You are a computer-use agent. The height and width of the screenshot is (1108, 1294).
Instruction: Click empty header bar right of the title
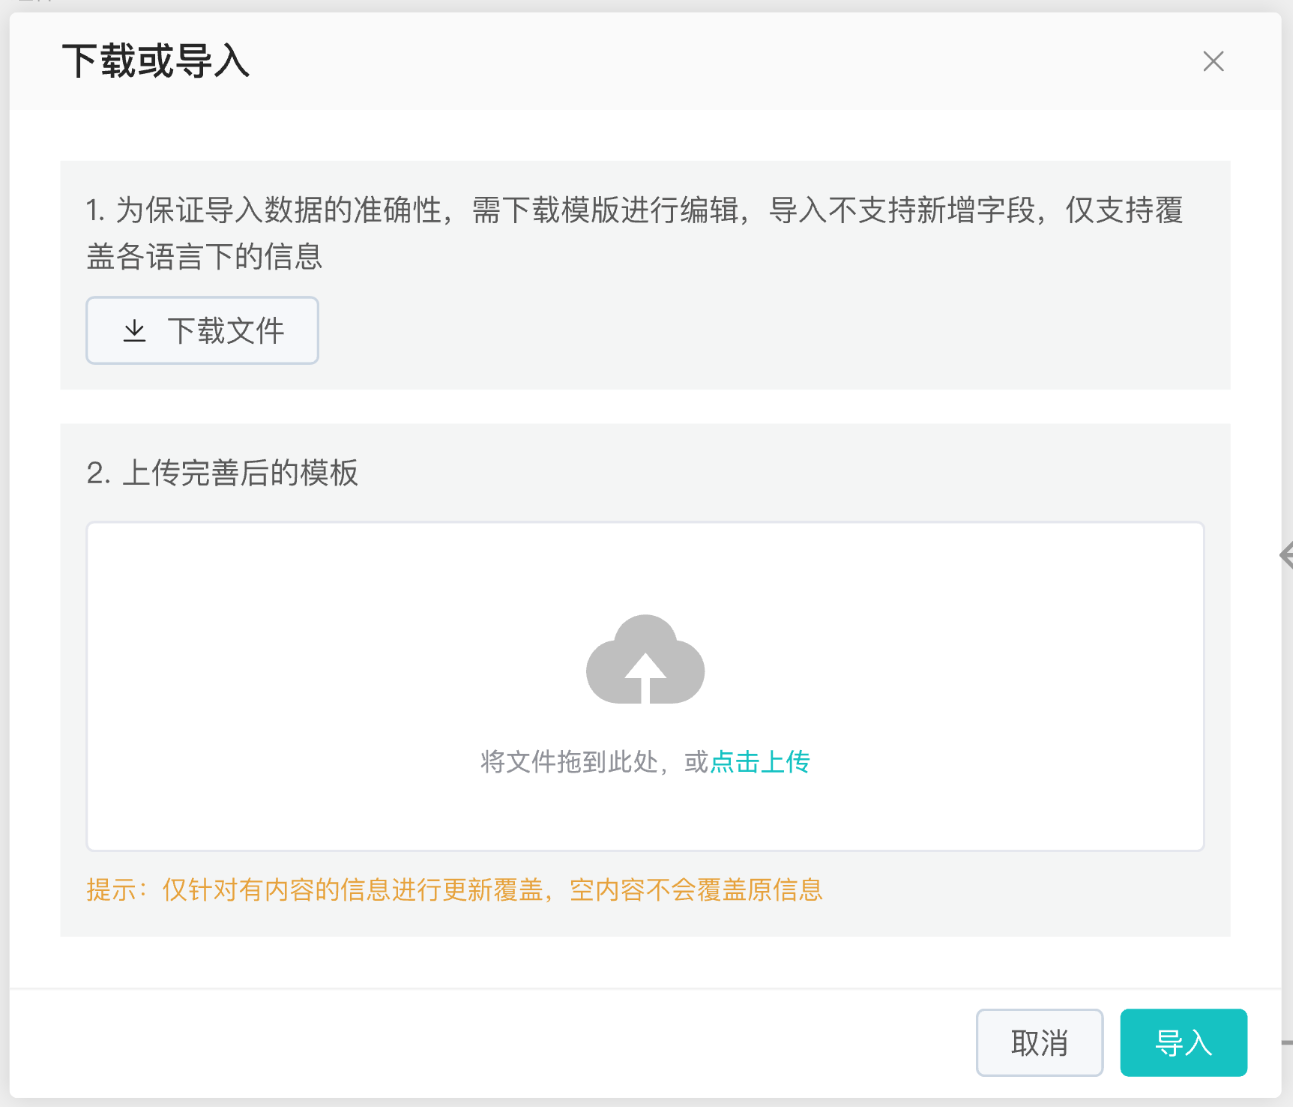click(x=700, y=62)
